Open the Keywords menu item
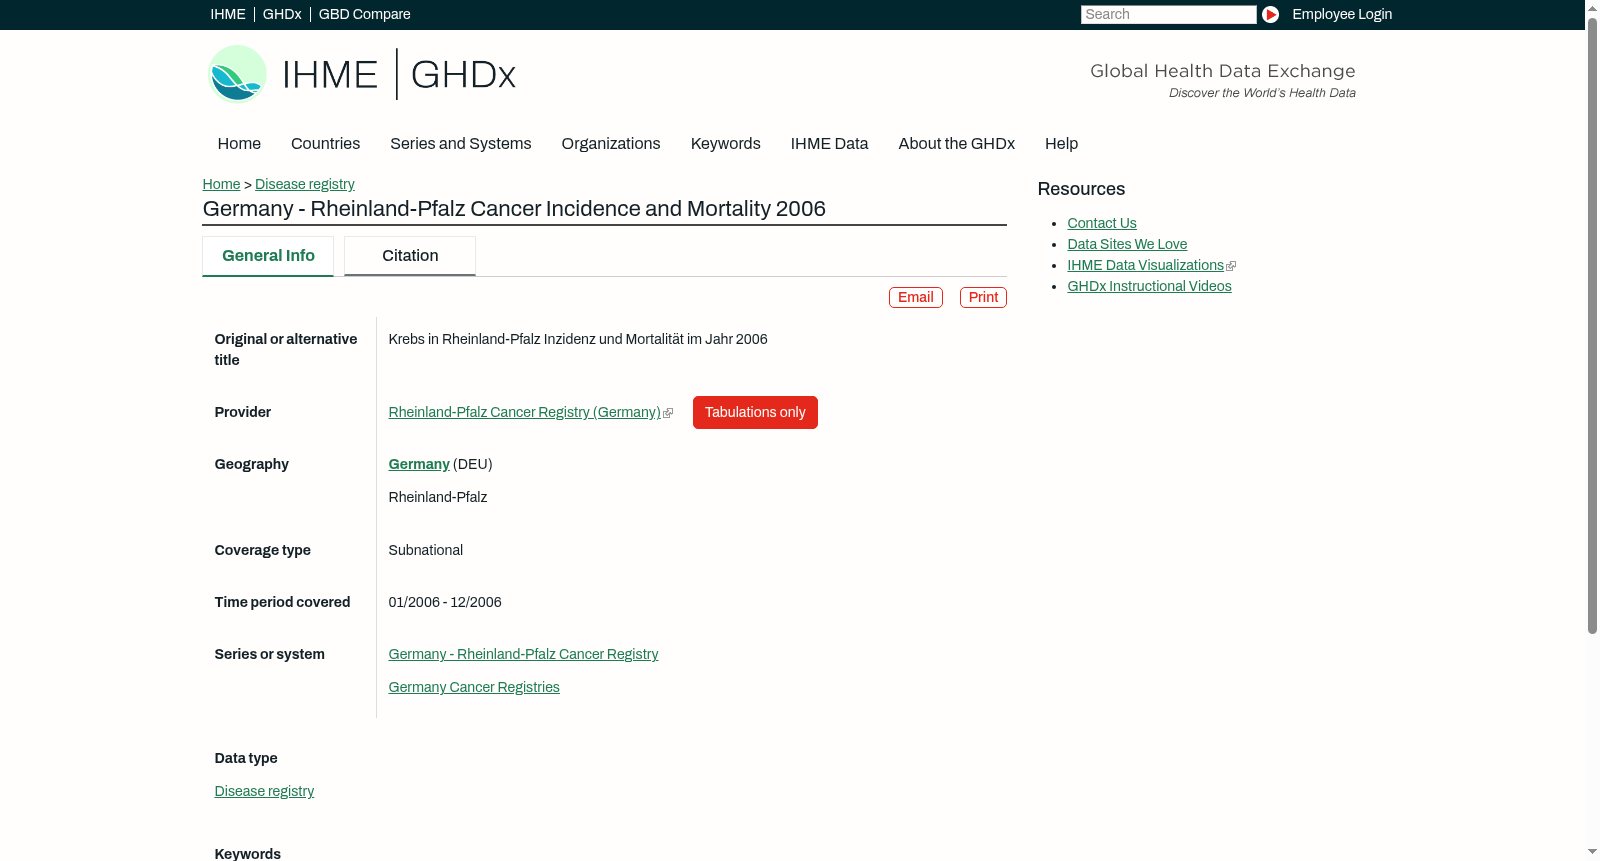This screenshot has width=1600, height=861. pos(726,144)
